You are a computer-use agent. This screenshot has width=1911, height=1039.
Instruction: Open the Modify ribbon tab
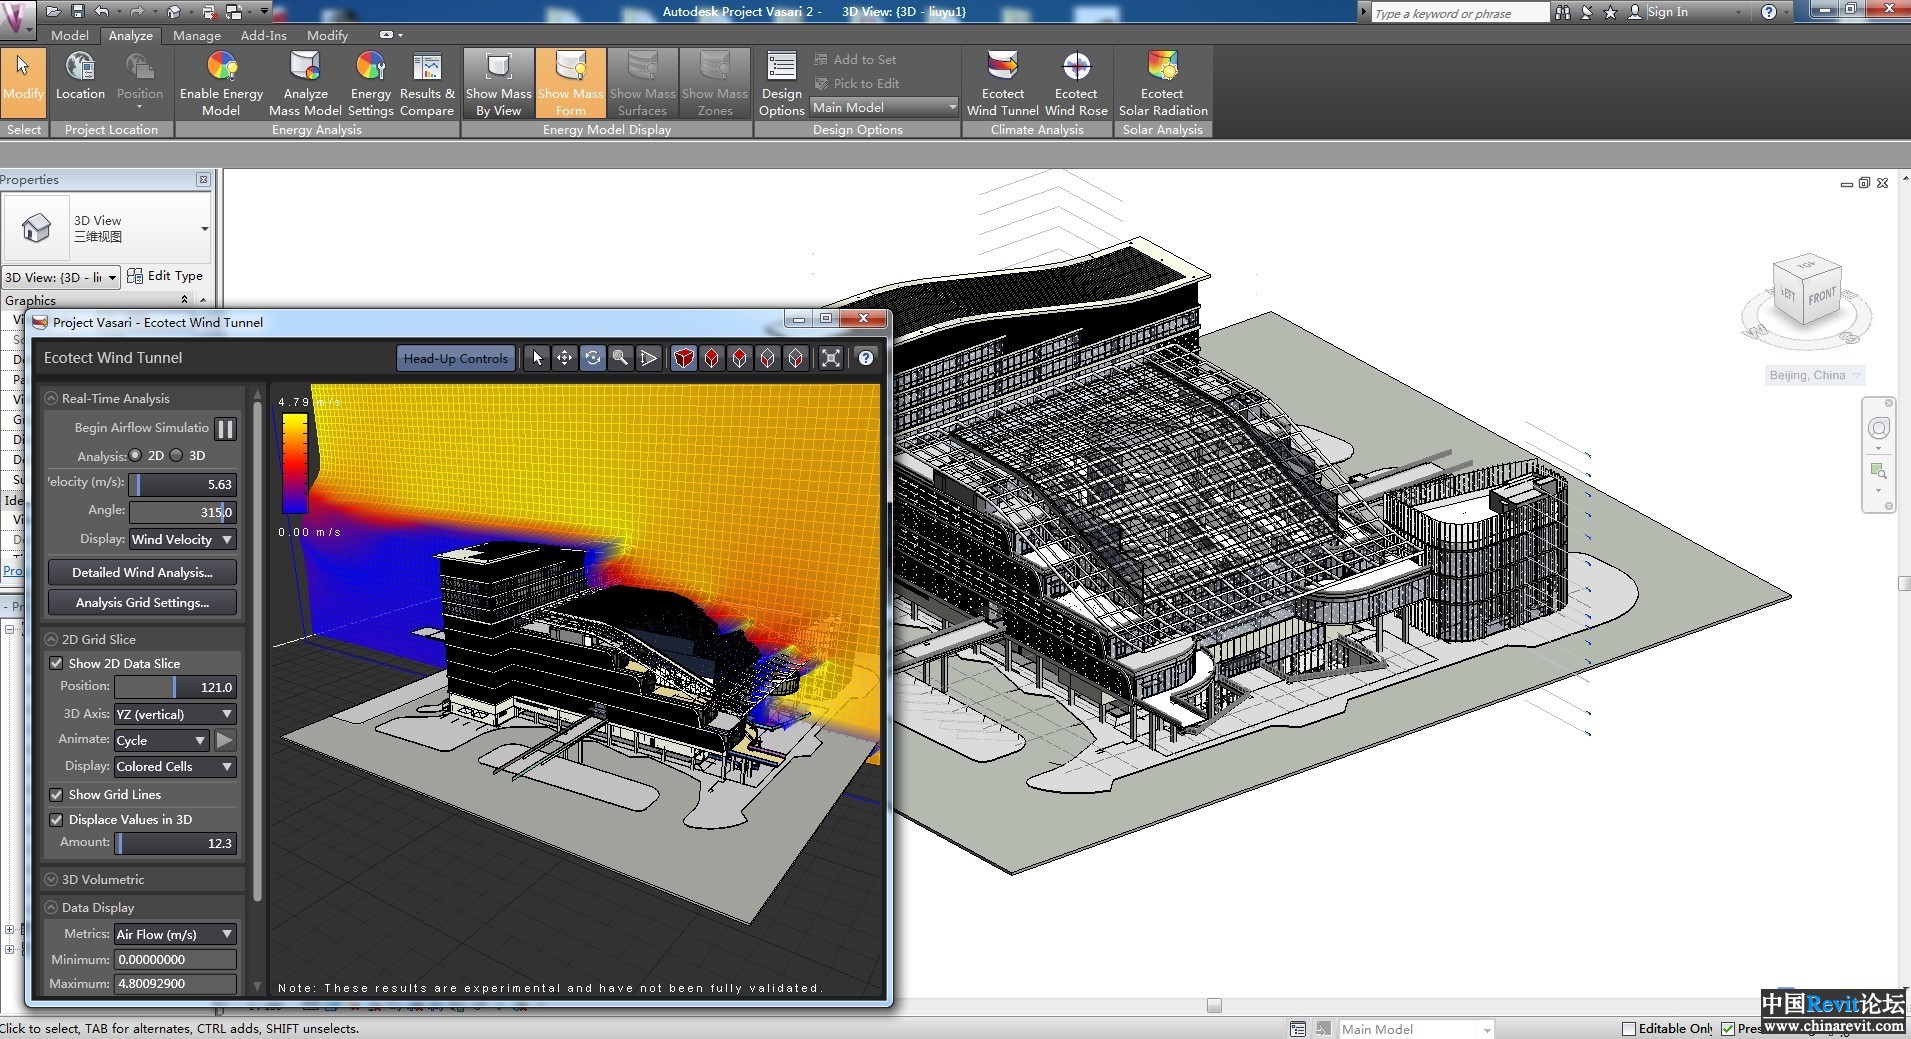(x=327, y=35)
